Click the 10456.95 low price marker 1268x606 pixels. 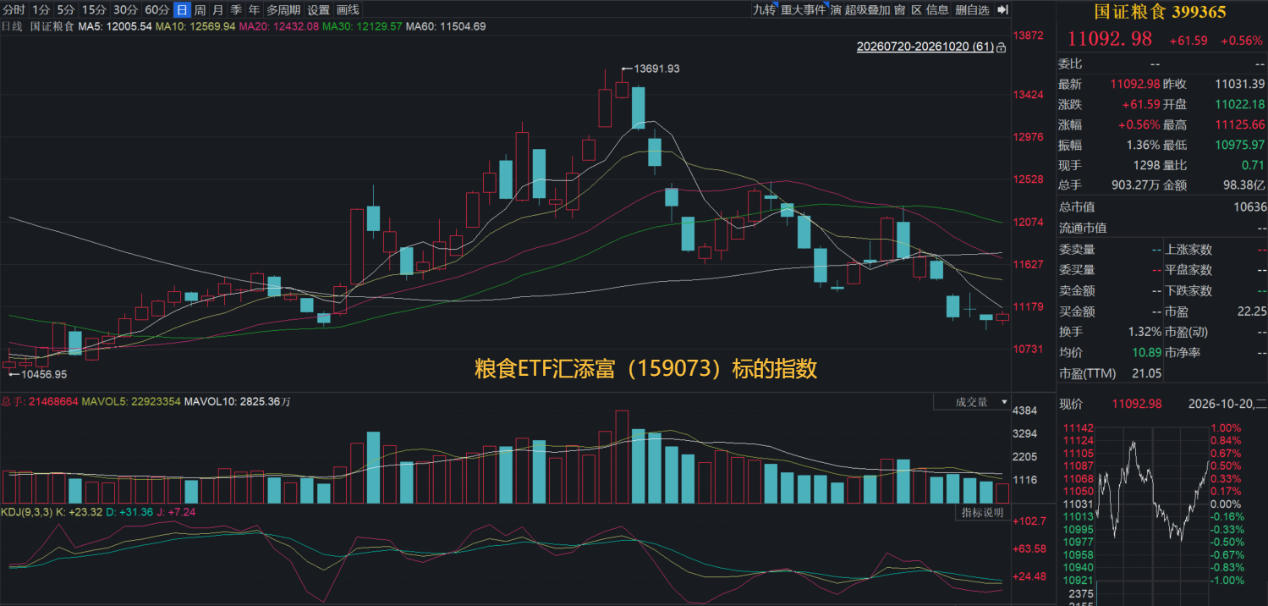[x=44, y=374]
